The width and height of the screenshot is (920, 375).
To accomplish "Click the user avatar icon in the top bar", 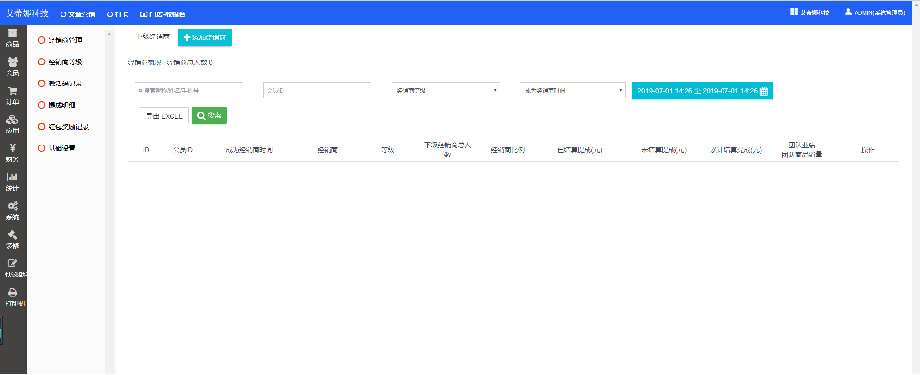I will pos(848,12).
